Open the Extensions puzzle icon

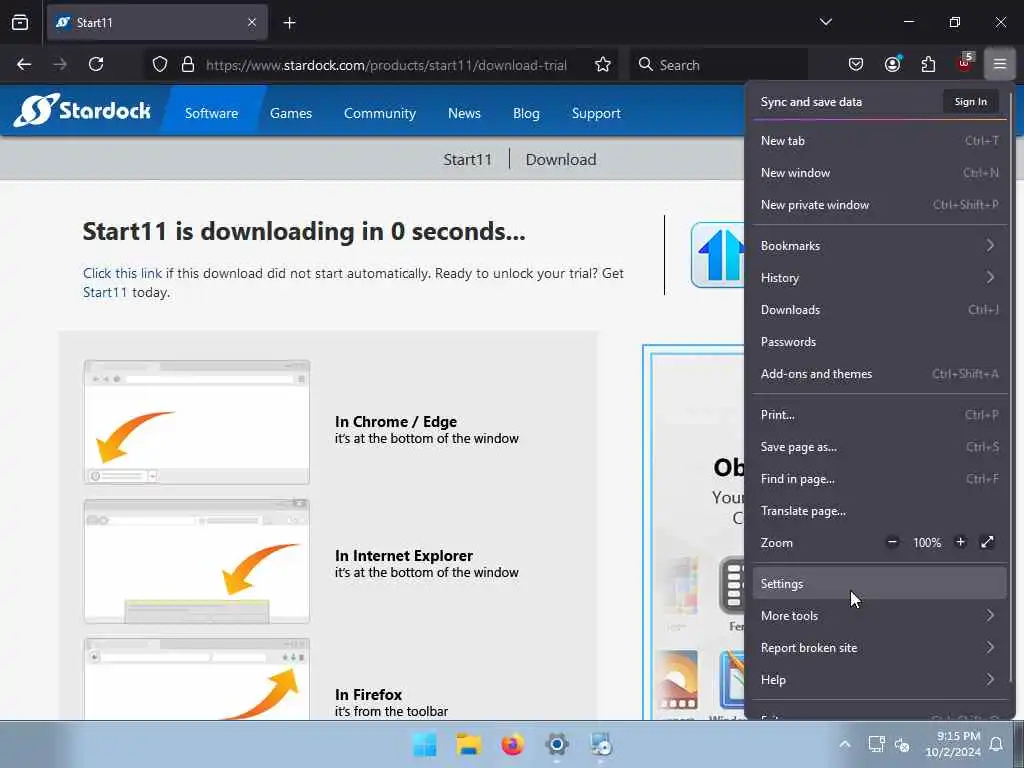928,64
